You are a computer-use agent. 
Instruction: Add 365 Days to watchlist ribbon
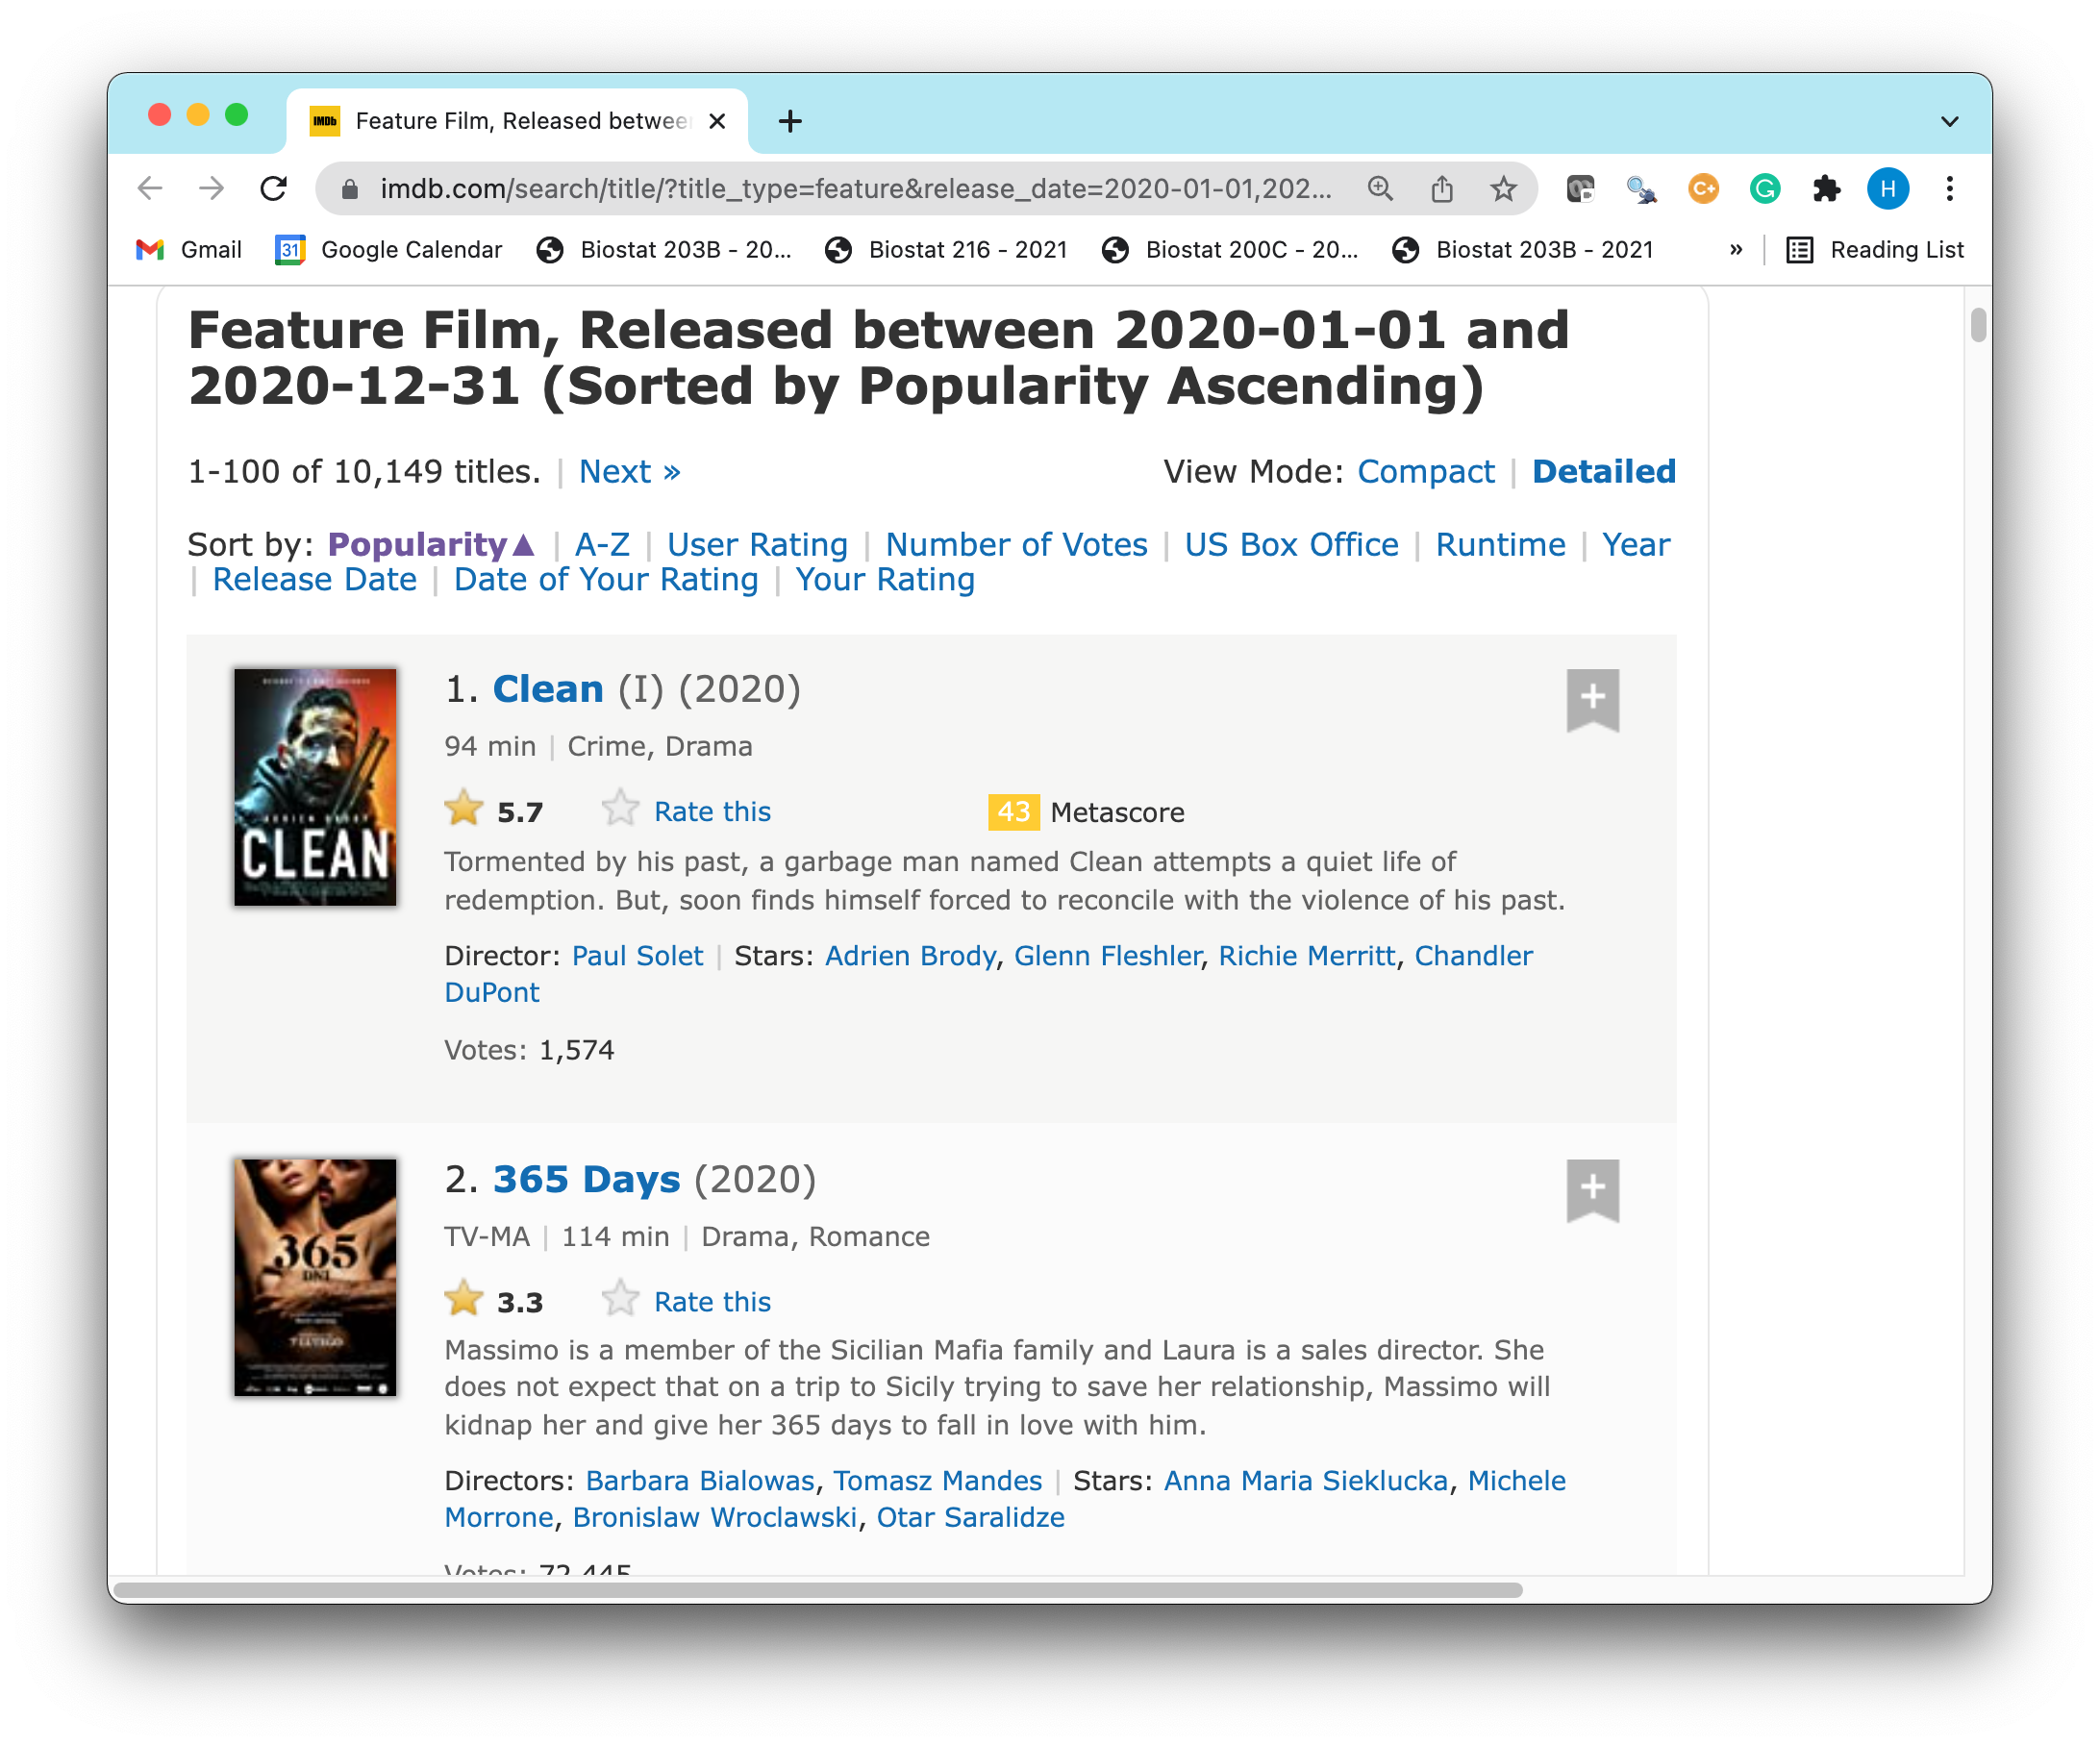pos(1592,1189)
